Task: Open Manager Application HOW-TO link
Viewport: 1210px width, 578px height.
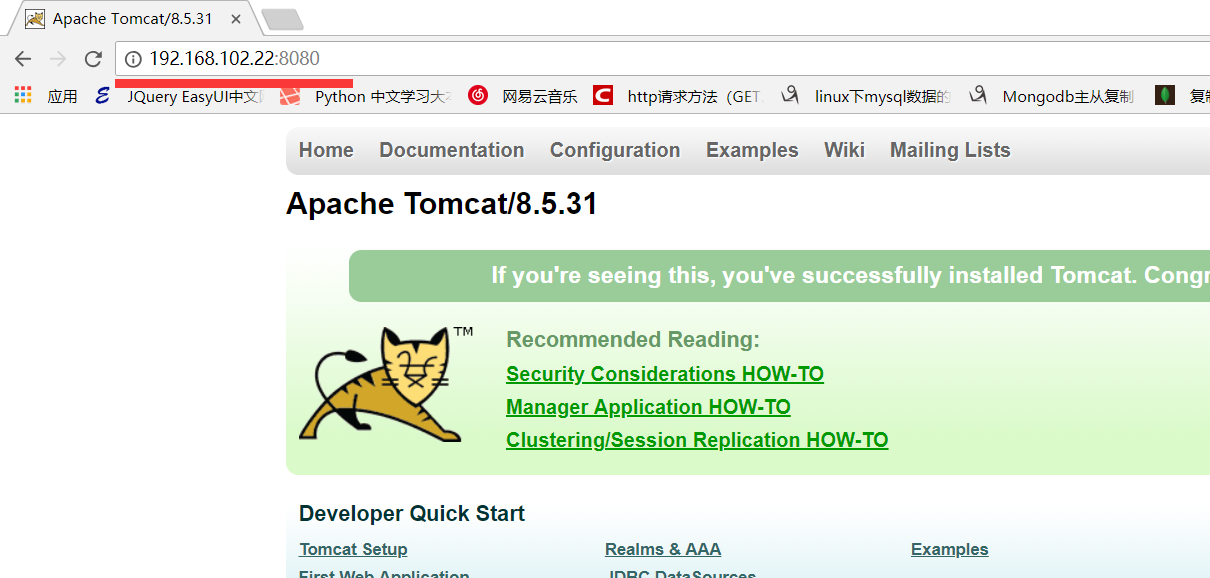Action: [648, 407]
